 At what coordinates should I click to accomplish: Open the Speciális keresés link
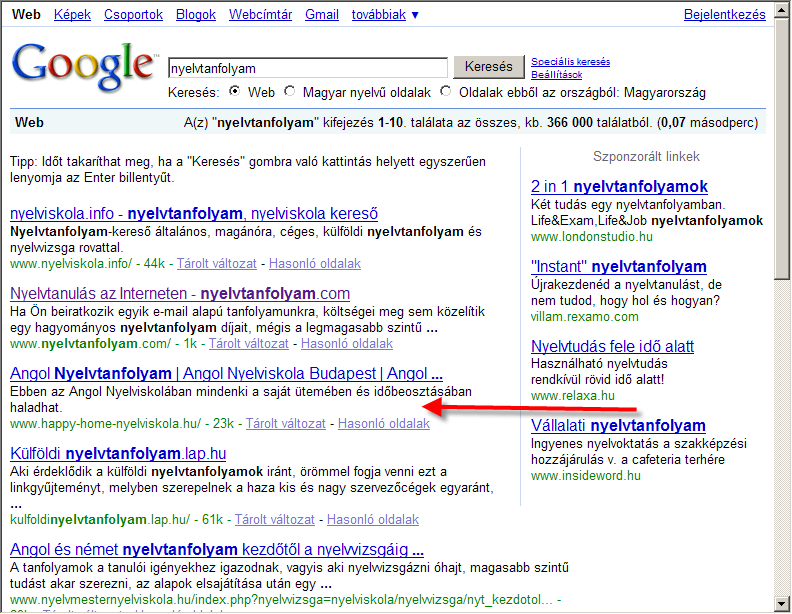pos(570,62)
